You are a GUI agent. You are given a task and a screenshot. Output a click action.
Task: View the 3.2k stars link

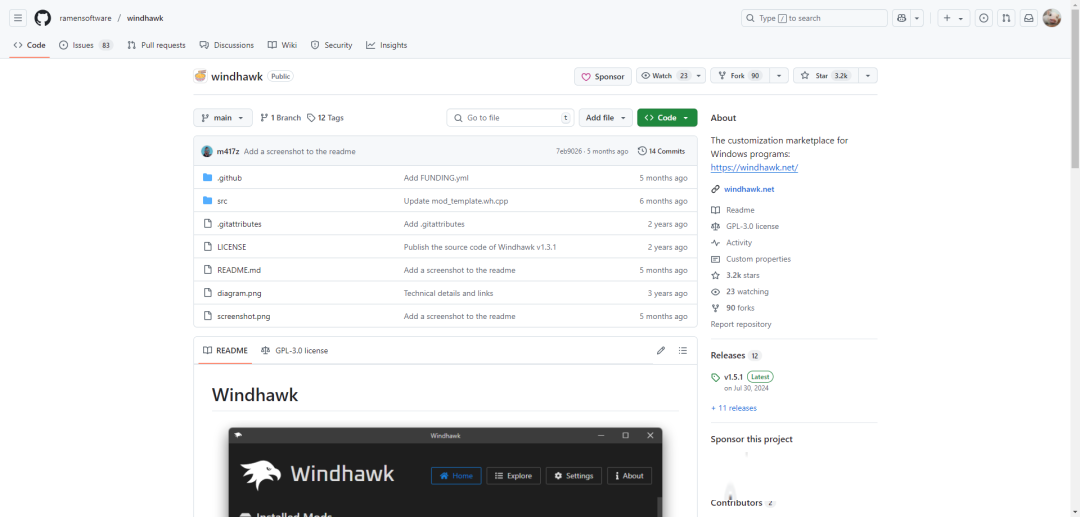[736, 275]
